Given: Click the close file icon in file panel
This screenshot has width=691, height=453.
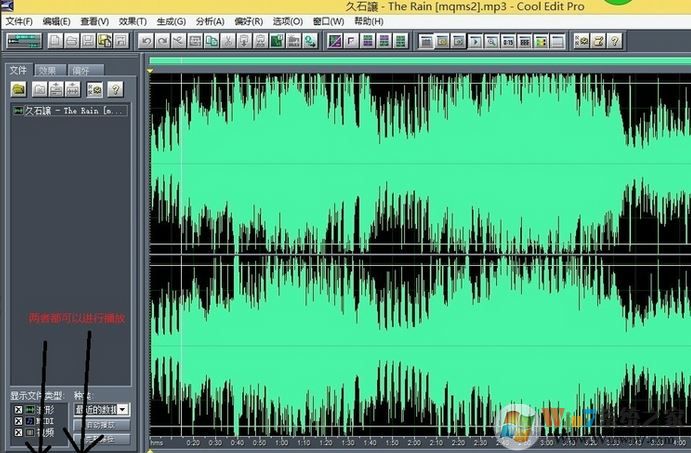Looking at the screenshot, I should 40,89.
